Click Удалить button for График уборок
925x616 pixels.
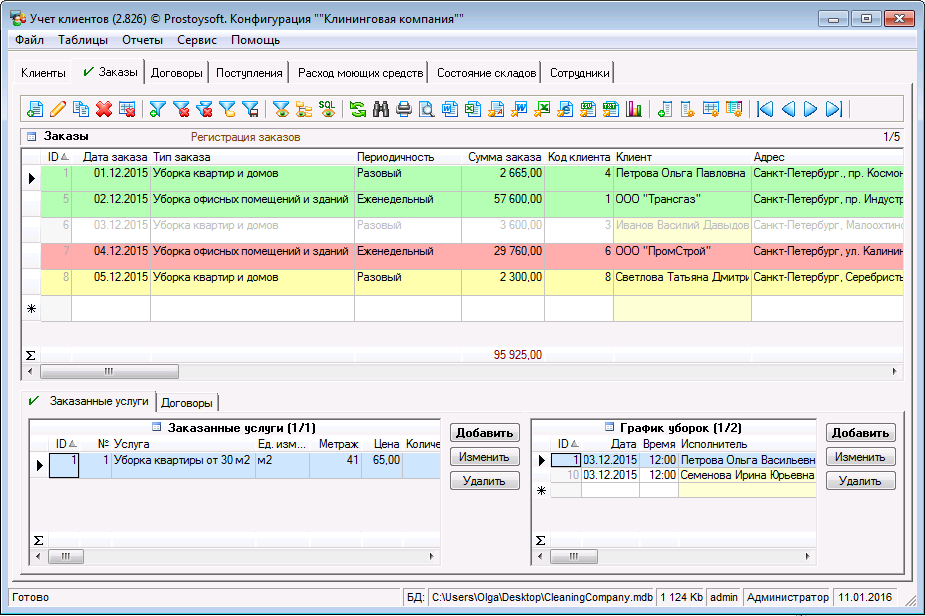coord(860,481)
